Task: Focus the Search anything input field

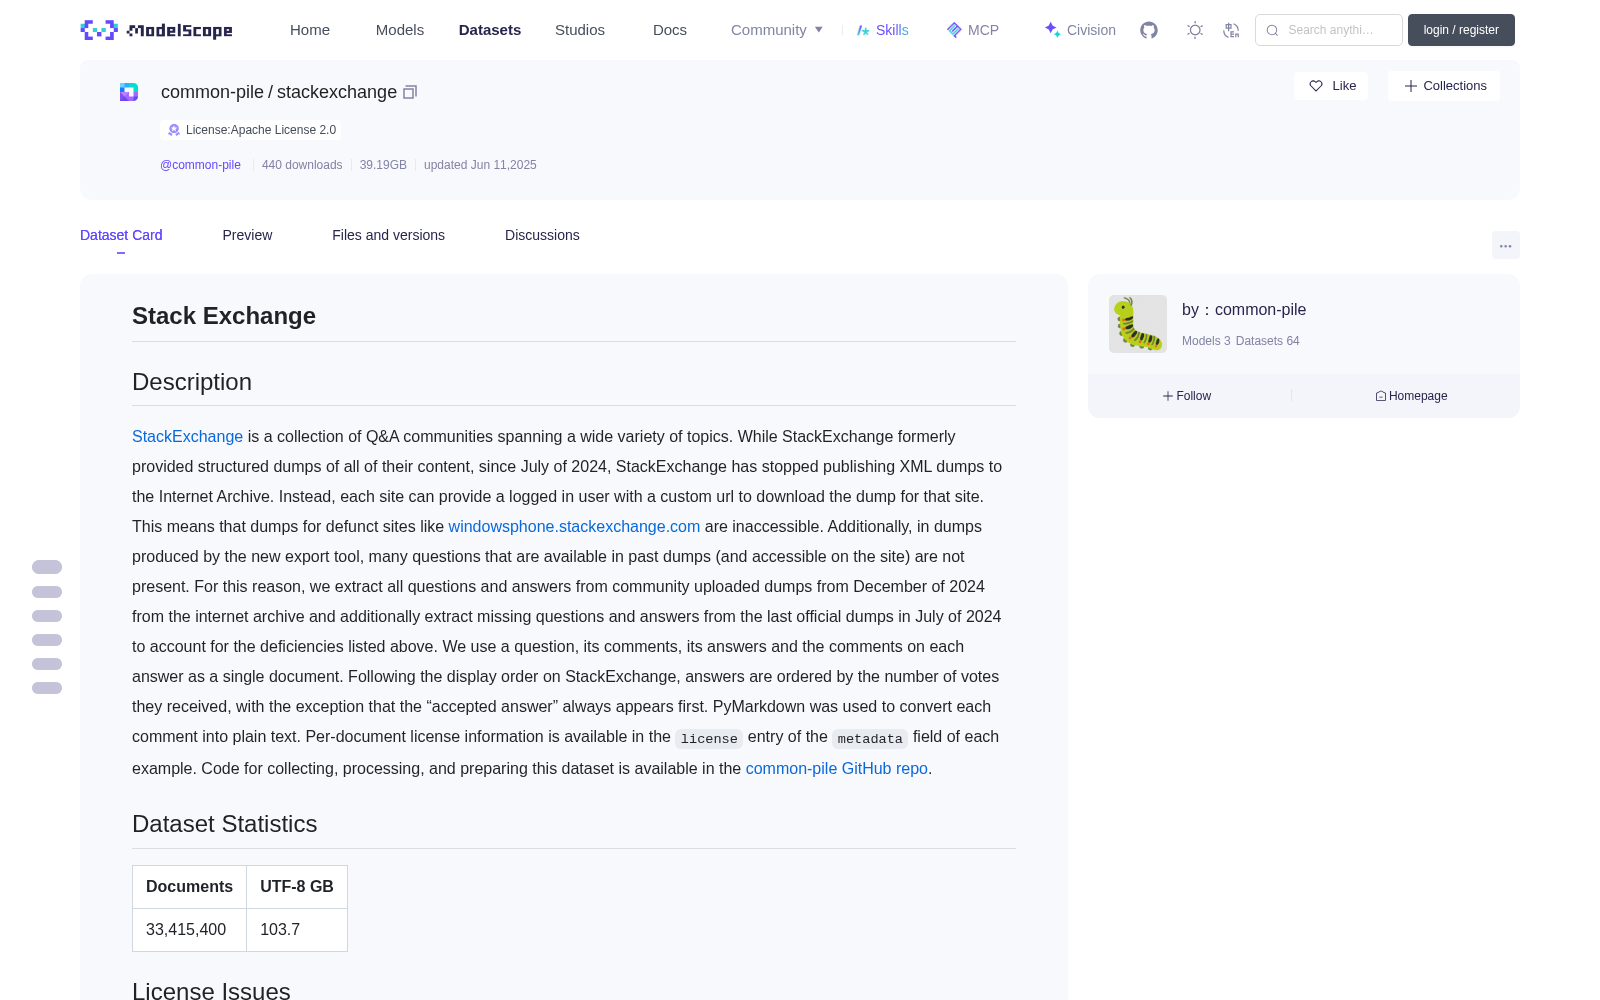Action: coord(1329,30)
